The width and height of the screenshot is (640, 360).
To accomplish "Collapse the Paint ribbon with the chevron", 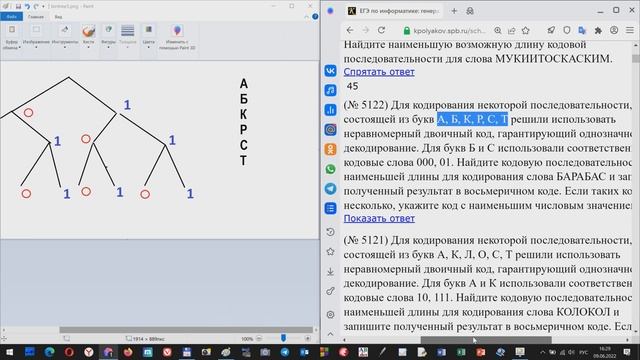I will click(x=307, y=17).
